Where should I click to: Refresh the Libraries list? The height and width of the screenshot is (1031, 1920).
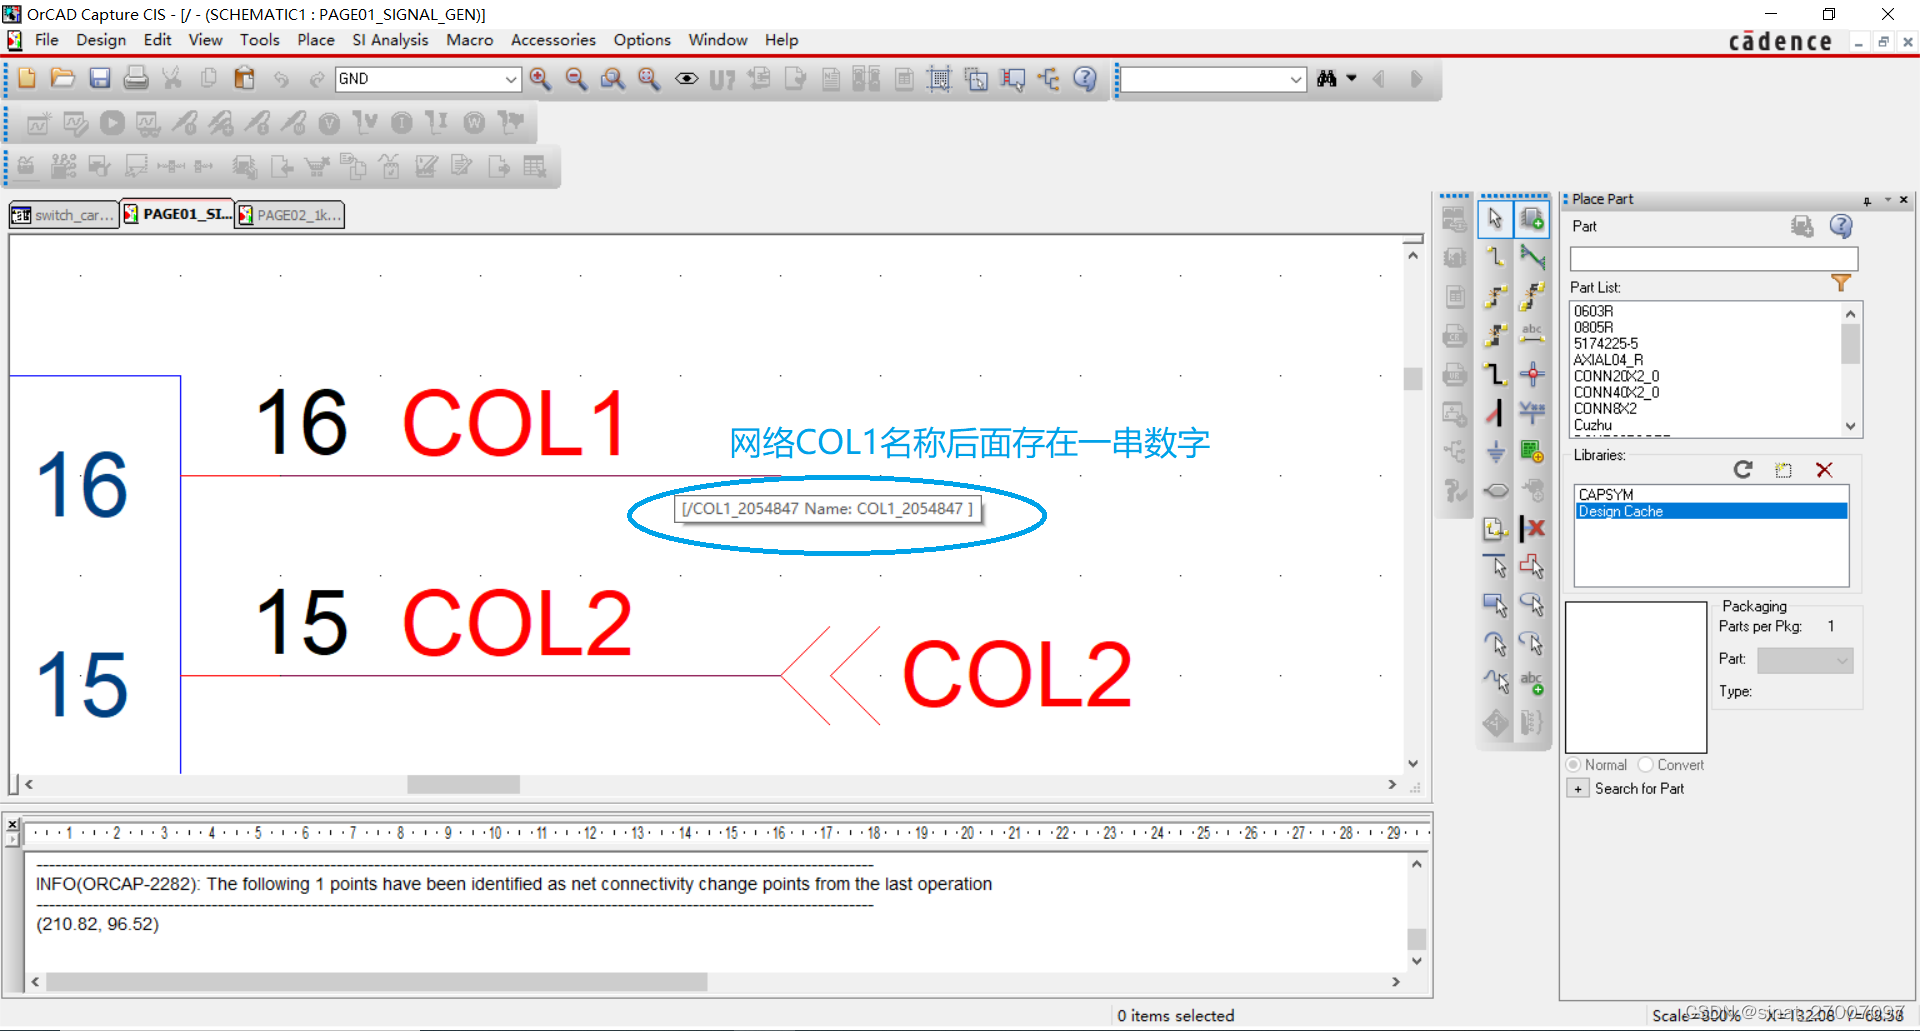pyautogui.click(x=1743, y=469)
